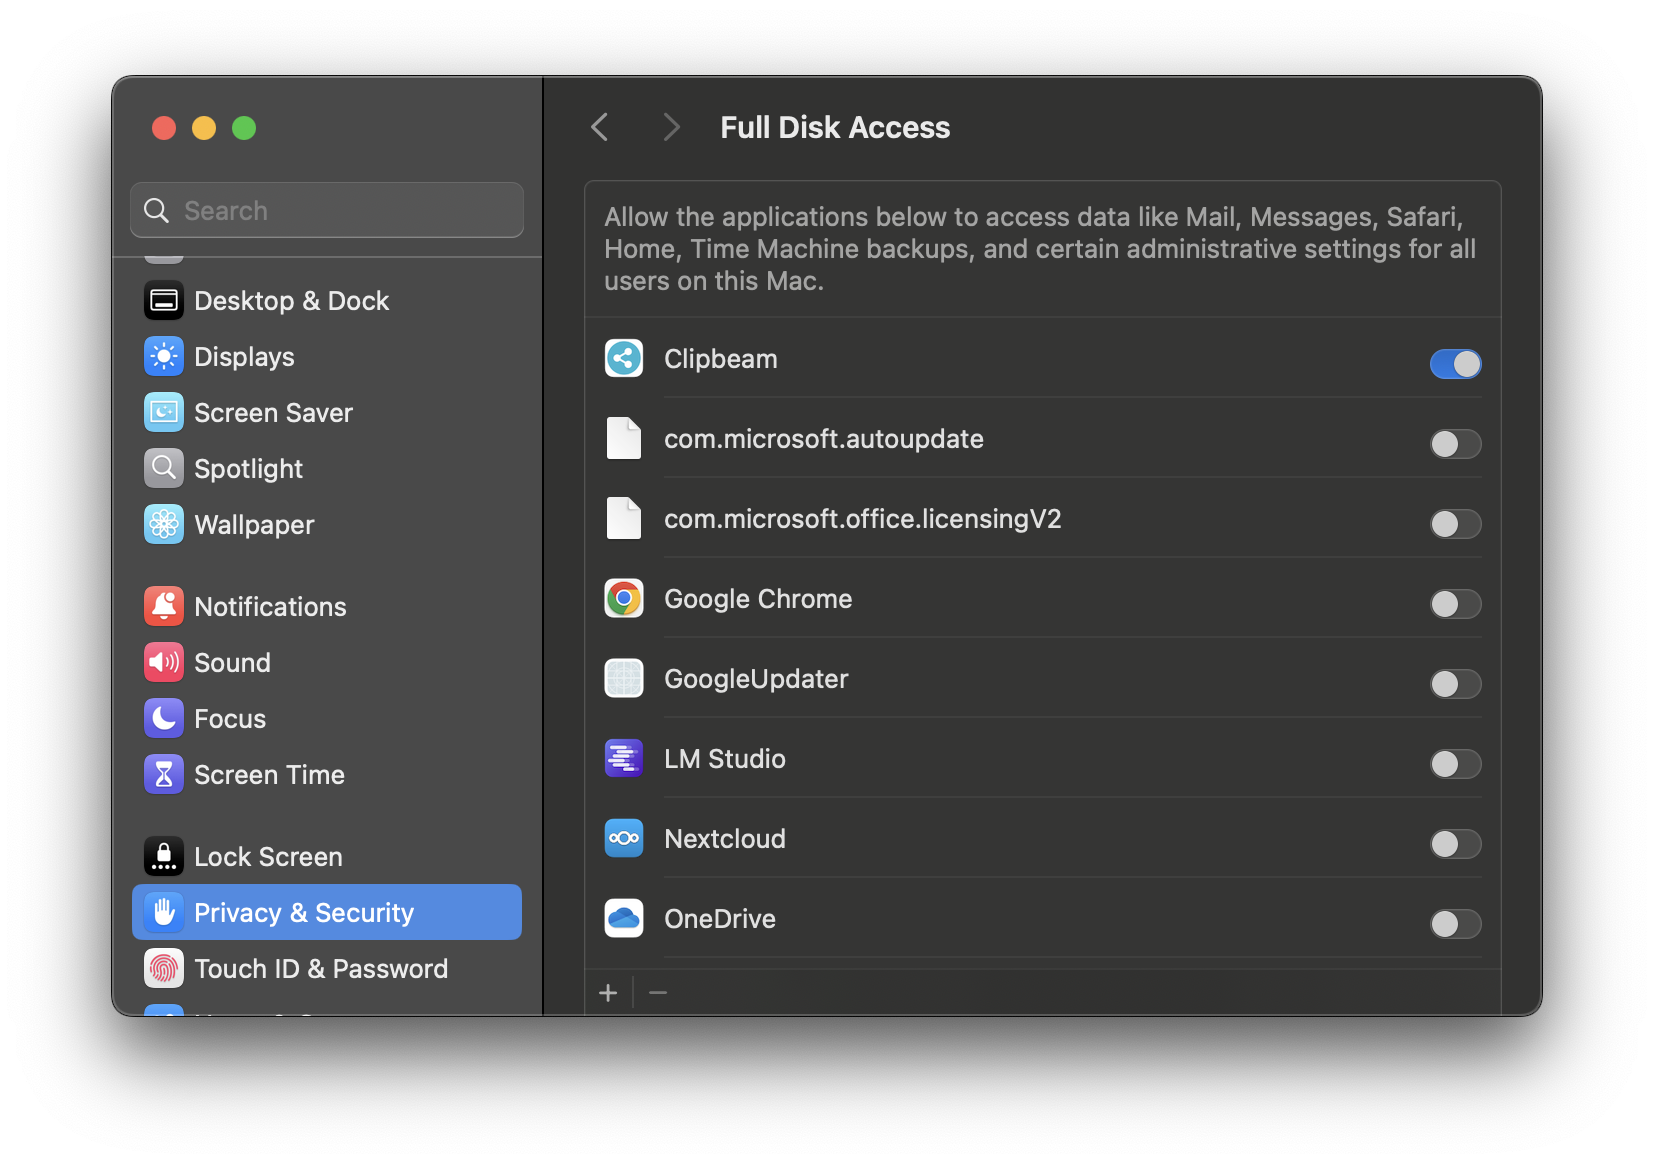Select the com.microsoft.office.licensingV2 label
This screenshot has height=1164, width=1654.
click(863, 519)
